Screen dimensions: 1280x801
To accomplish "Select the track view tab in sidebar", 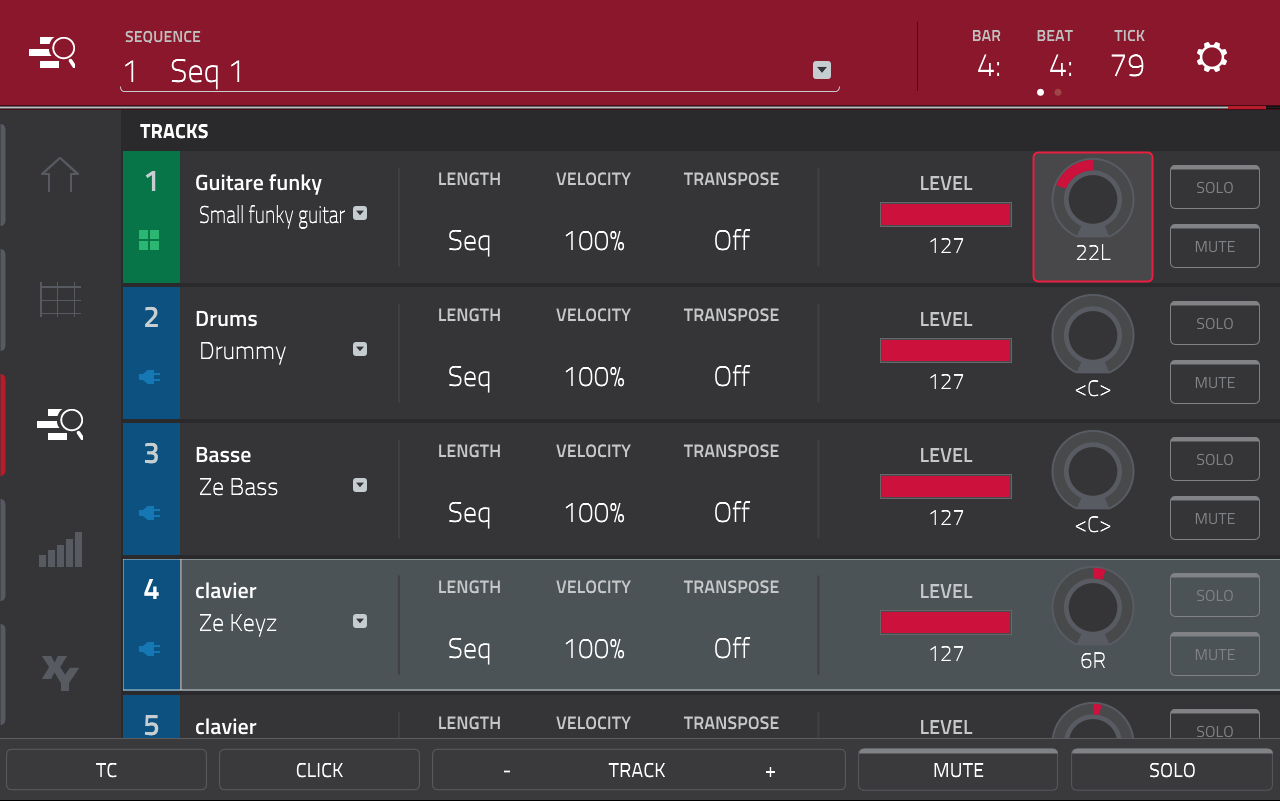I will tap(60, 425).
